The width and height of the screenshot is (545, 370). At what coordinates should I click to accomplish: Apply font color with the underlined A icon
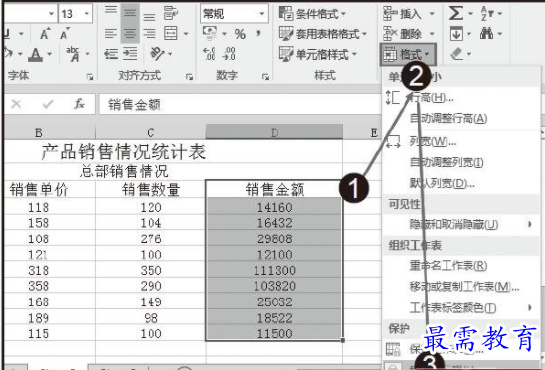pyautogui.click(x=35, y=55)
